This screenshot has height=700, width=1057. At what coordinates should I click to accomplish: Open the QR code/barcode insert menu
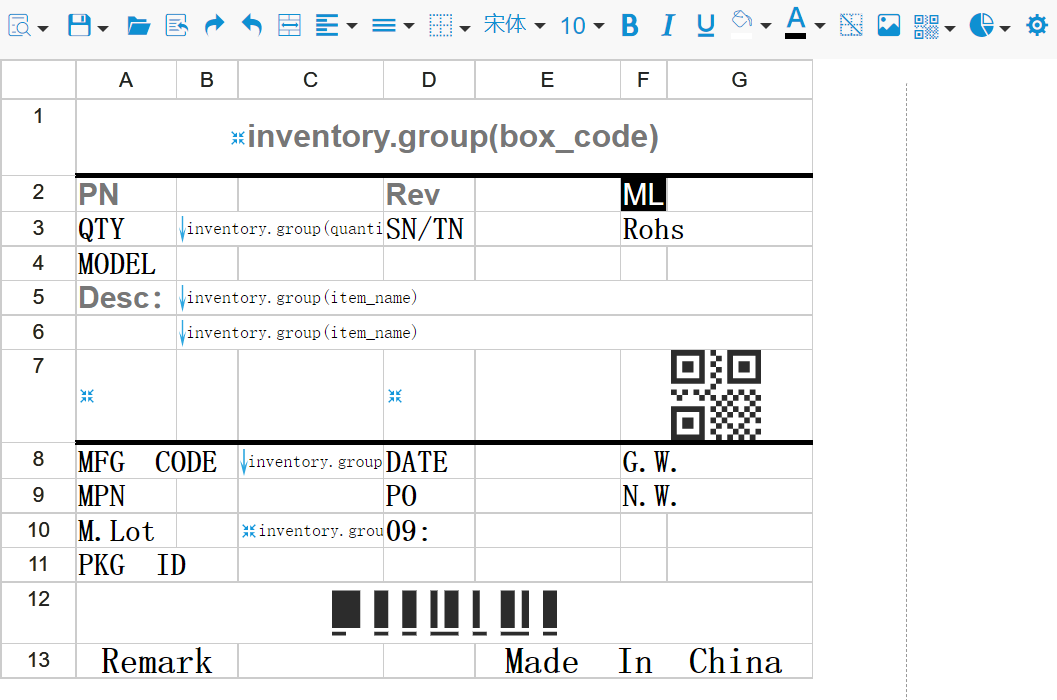point(934,26)
